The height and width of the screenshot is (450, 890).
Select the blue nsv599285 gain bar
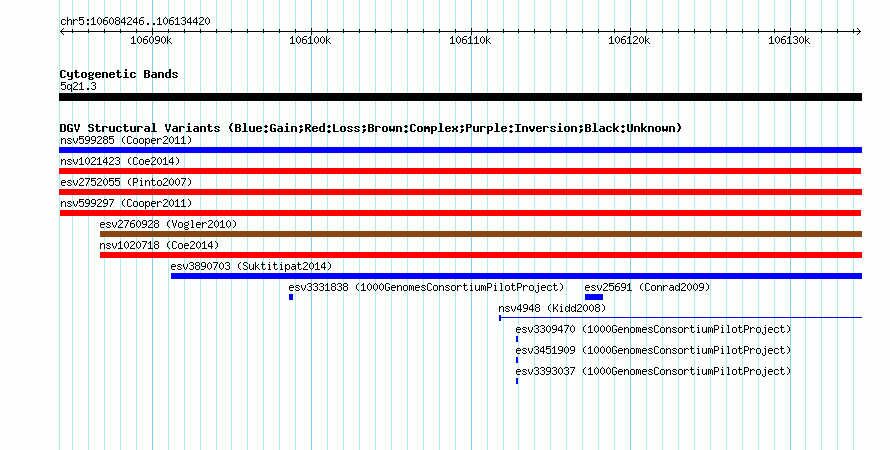460,150
